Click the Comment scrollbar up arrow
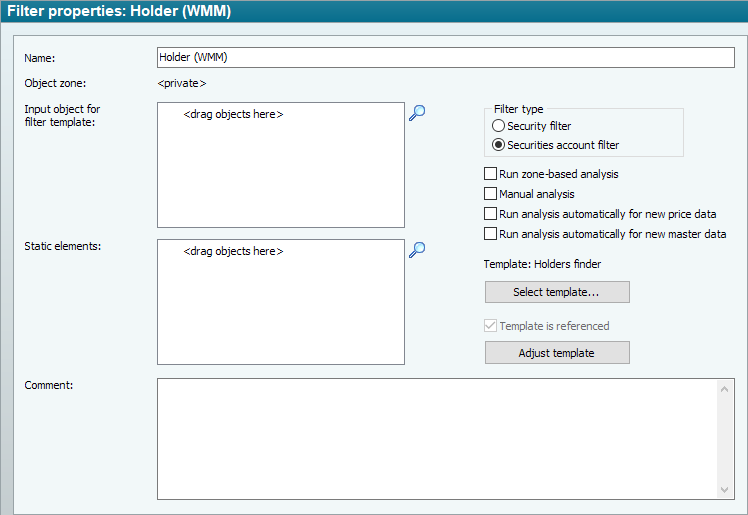 [x=726, y=388]
